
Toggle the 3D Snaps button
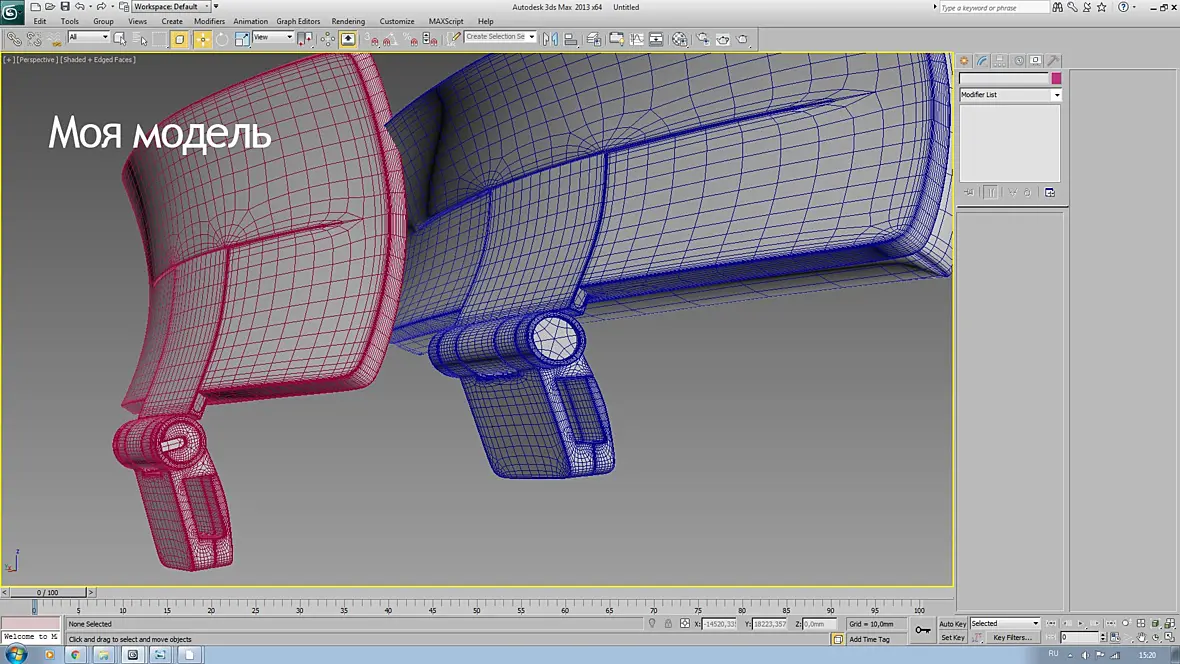(373, 39)
